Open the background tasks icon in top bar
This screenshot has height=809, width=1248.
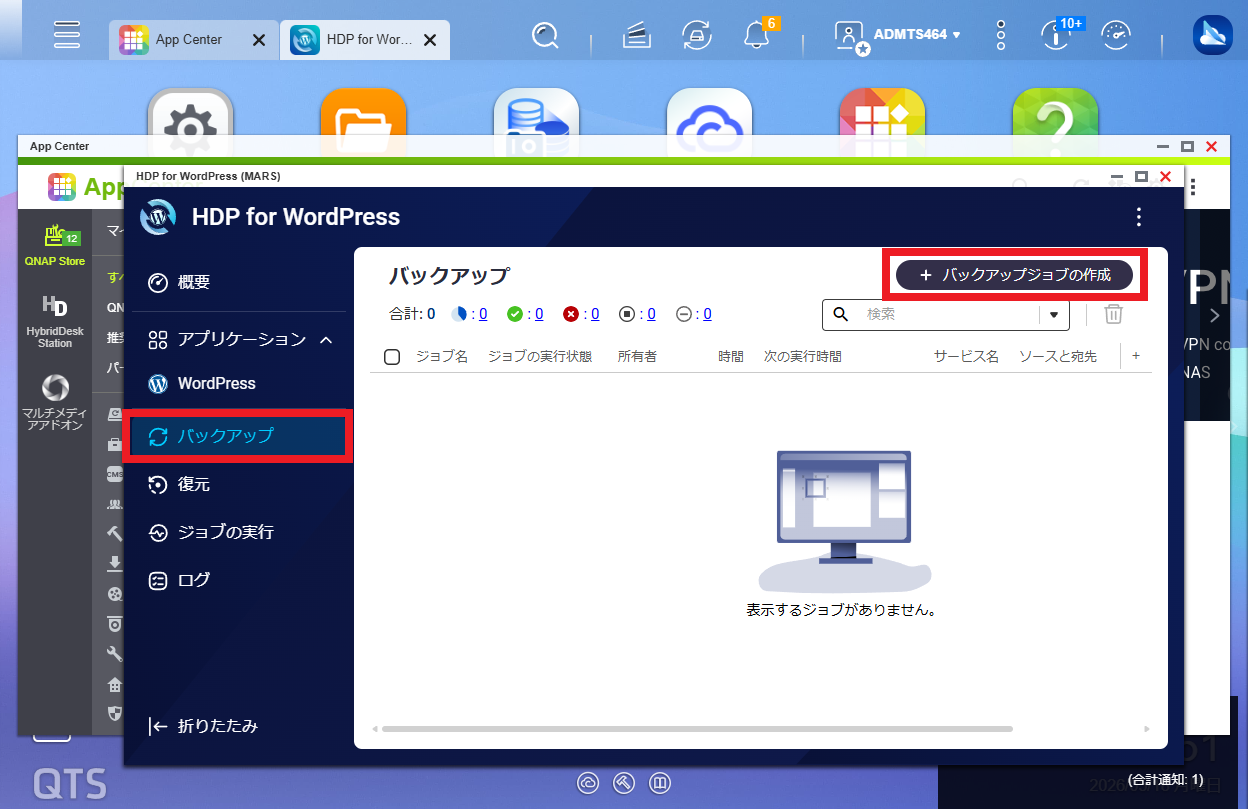[x=637, y=37]
